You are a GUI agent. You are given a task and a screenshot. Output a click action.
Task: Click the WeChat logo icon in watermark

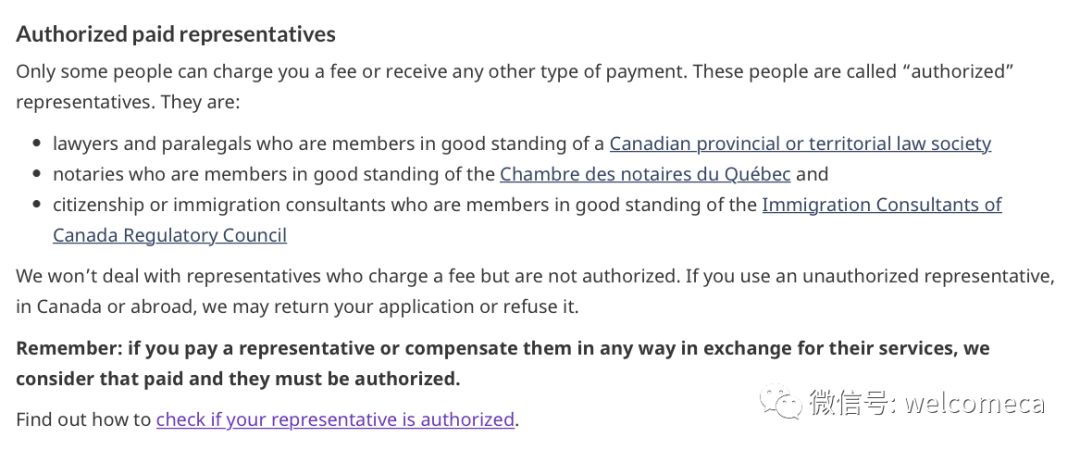780,402
